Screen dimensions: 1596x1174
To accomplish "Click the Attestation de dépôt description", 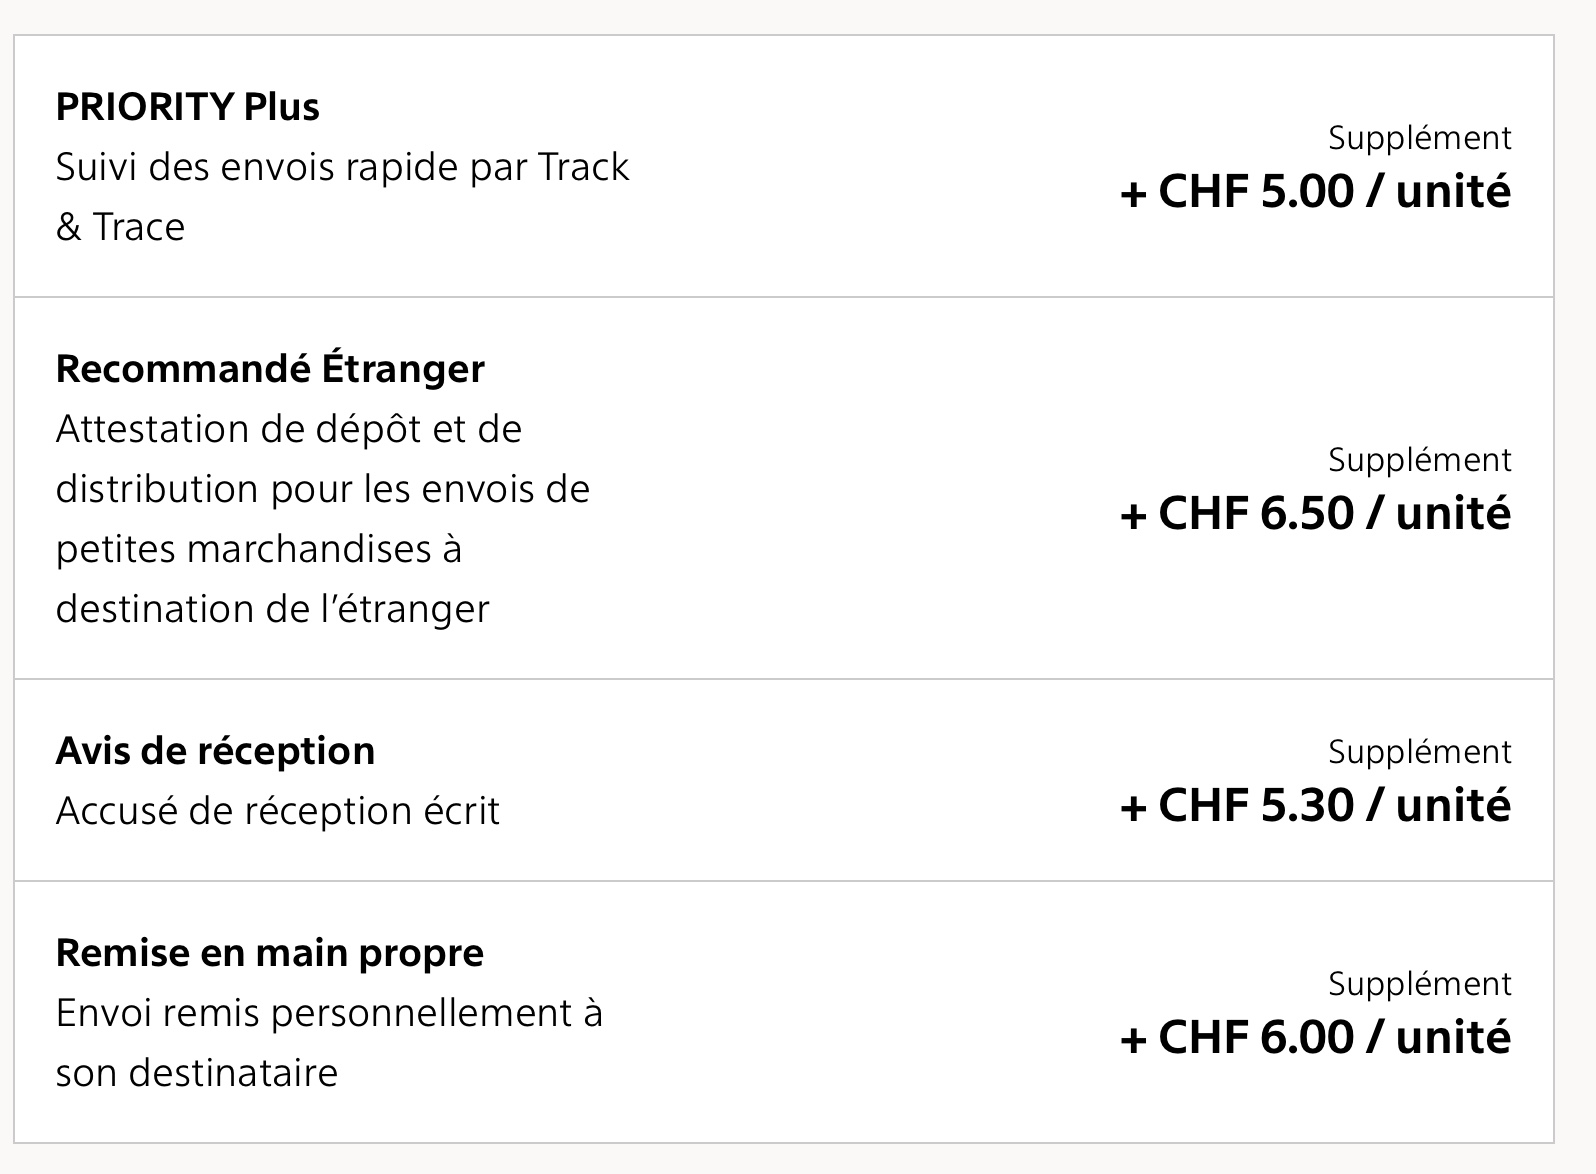I will (x=323, y=519).
